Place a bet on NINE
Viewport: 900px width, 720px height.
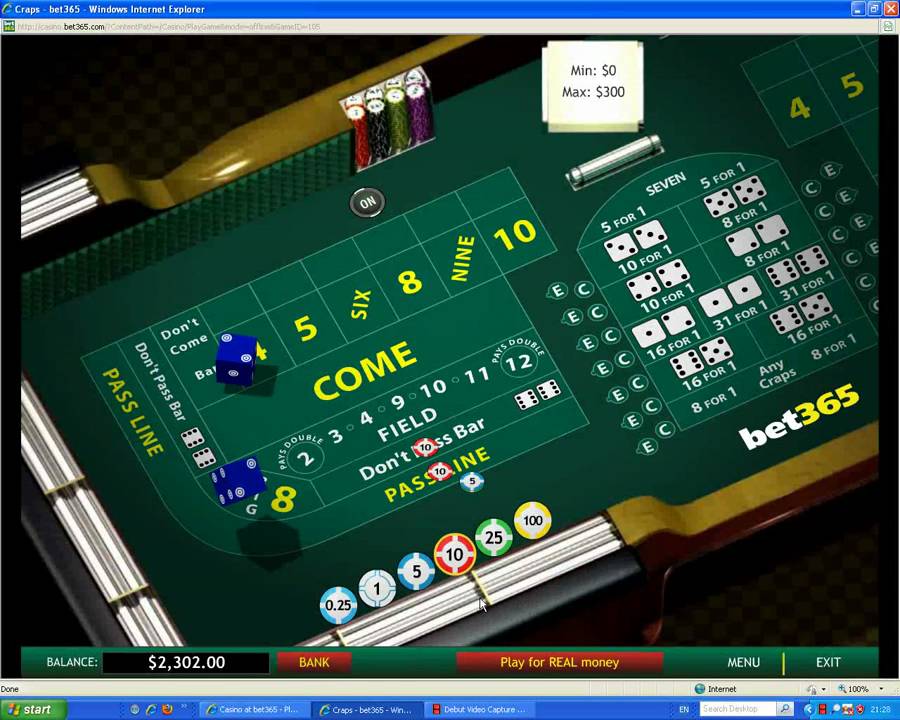pos(463,258)
